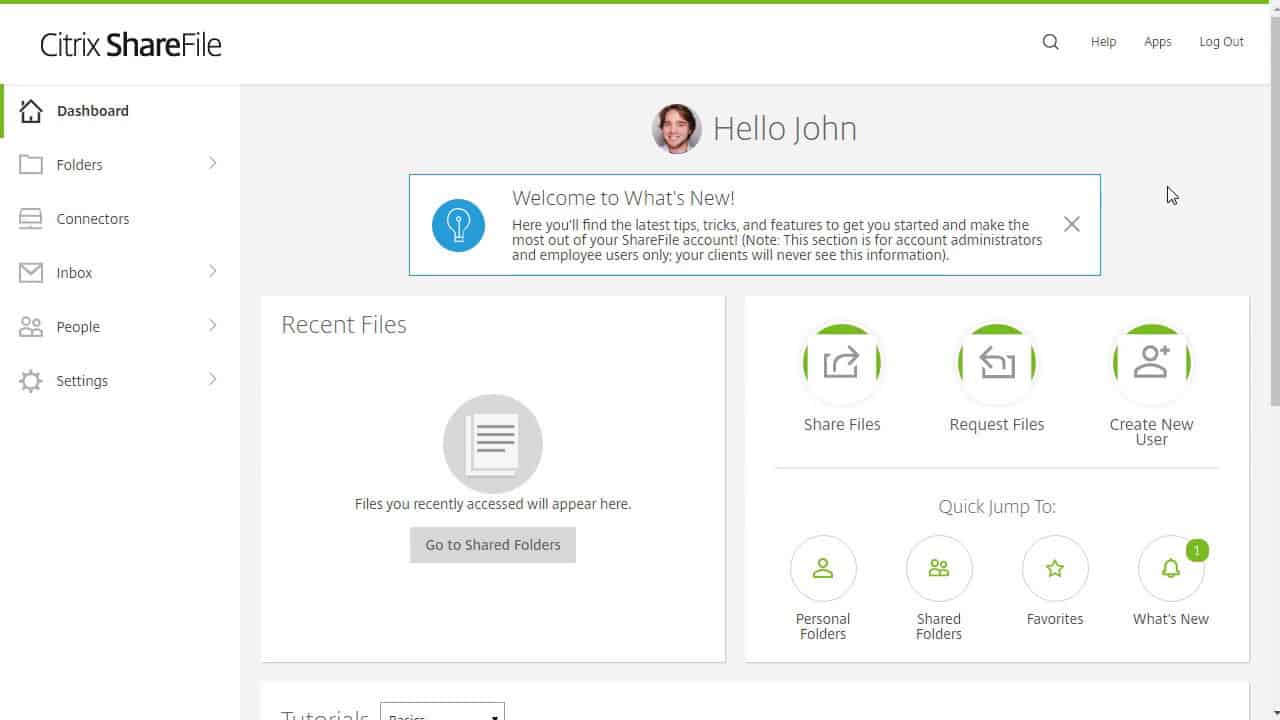Image resolution: width=1280 pixels, height=720 pixels.
Task: Open the Apps link
Action: (1158, 42)
